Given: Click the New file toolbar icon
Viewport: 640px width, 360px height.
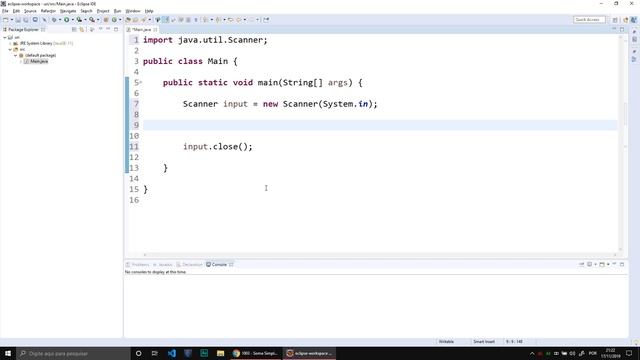Looking at the screenshot, I should (6, 20).
